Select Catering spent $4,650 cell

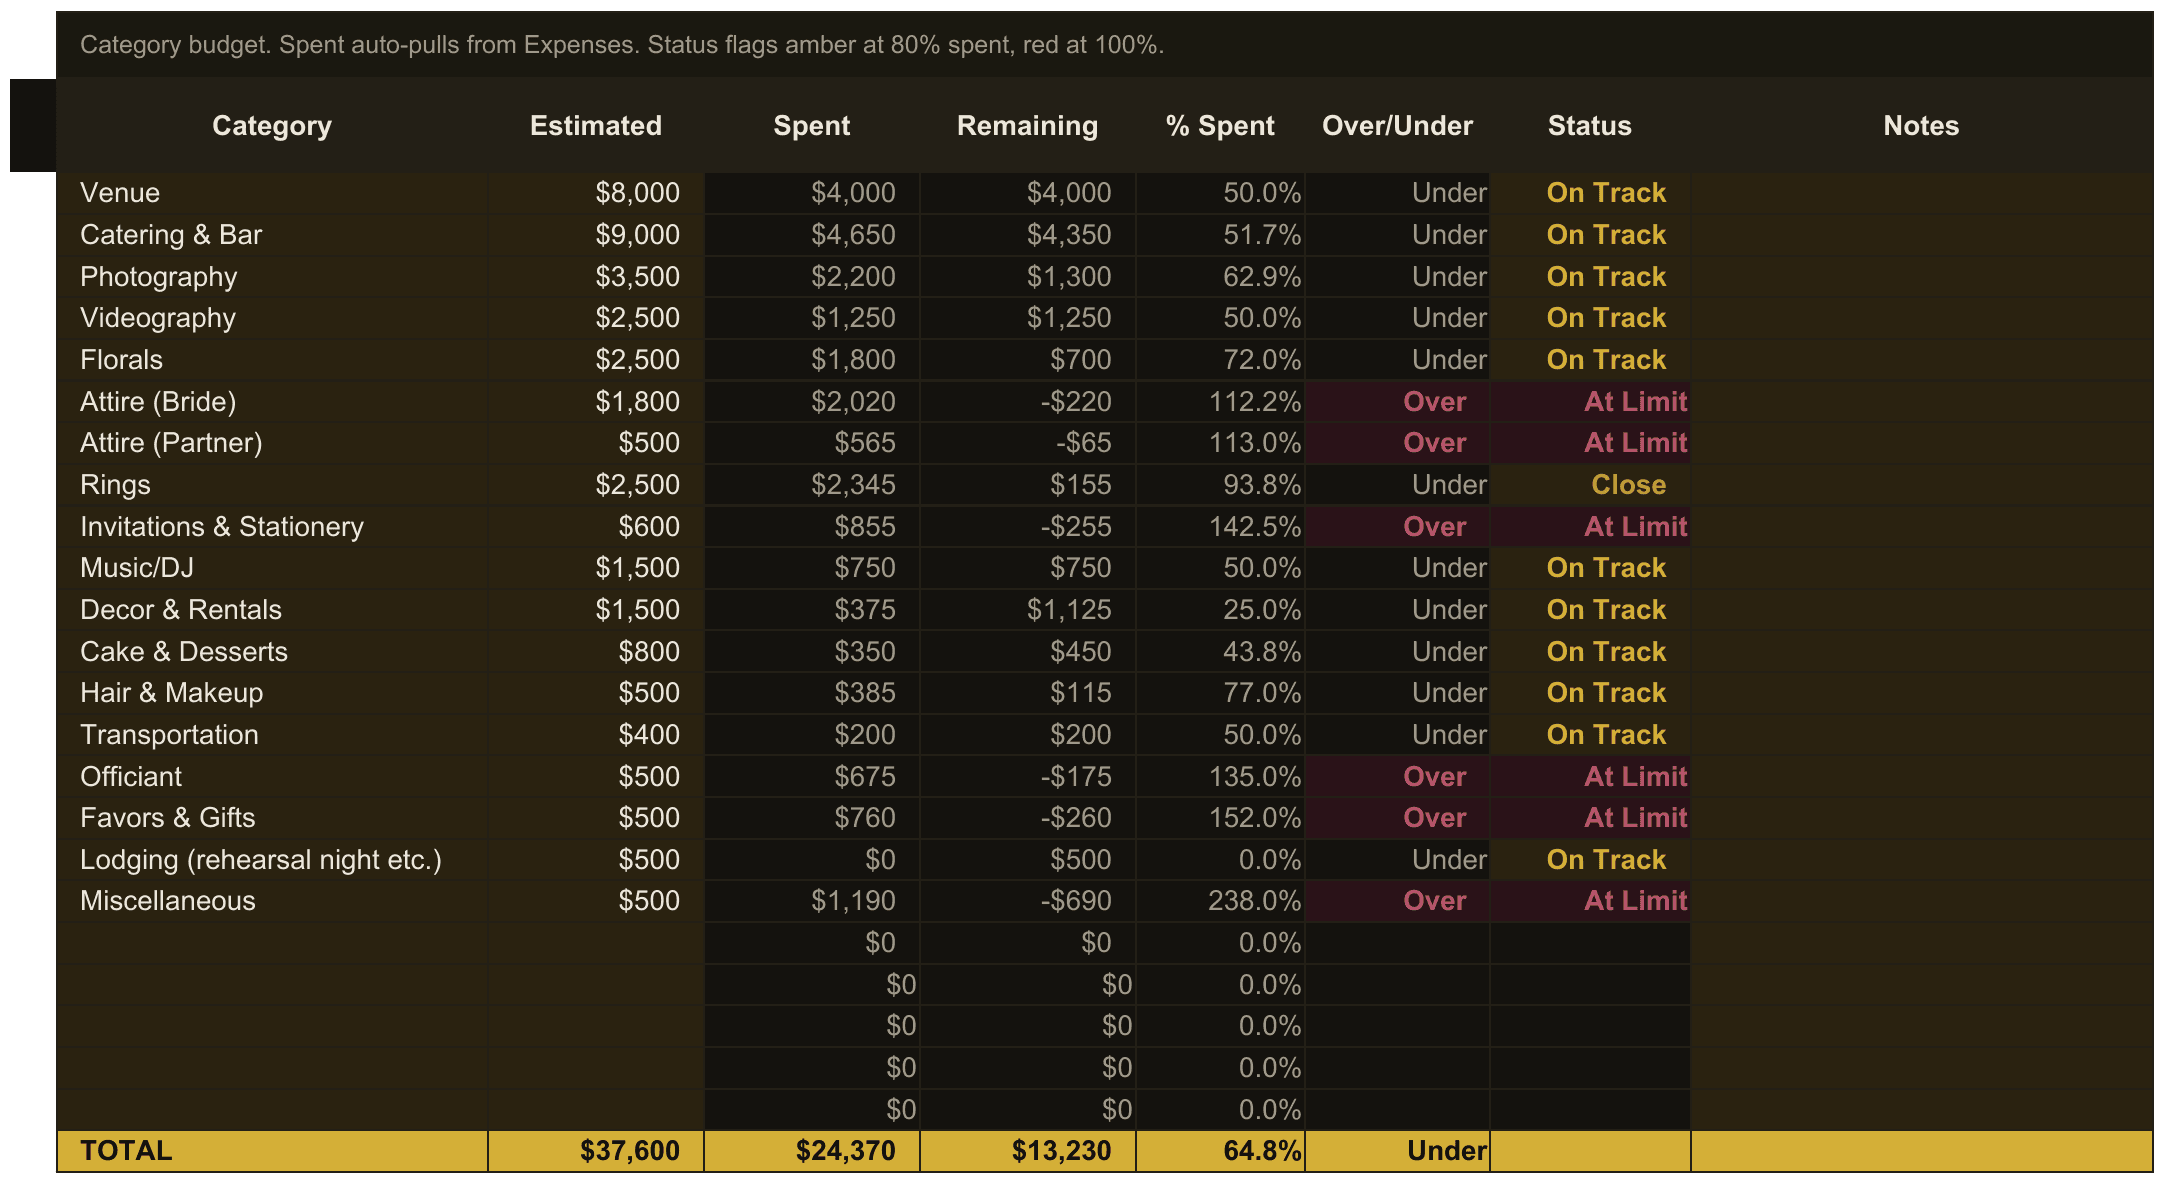pos(812,235)
